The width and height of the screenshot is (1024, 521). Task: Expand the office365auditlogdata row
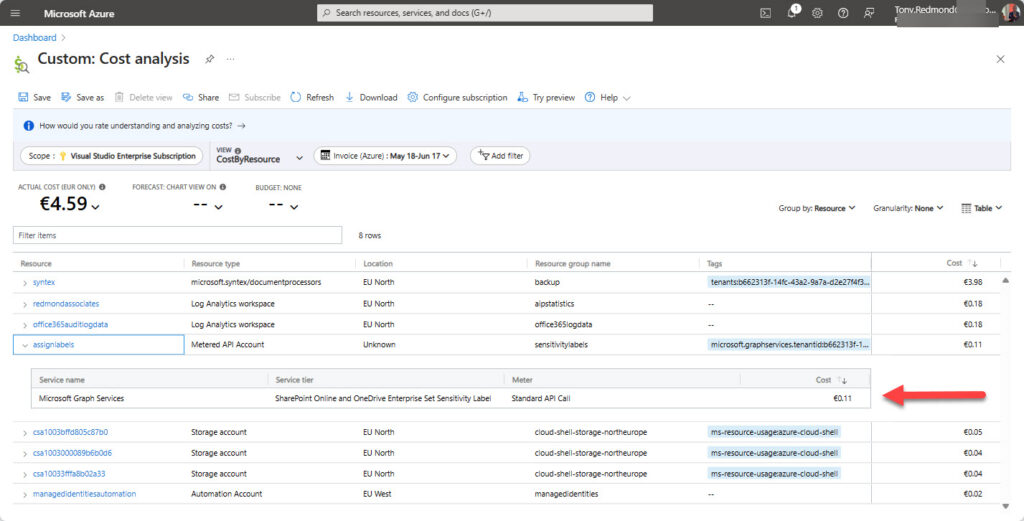click(x=25, y=325)
